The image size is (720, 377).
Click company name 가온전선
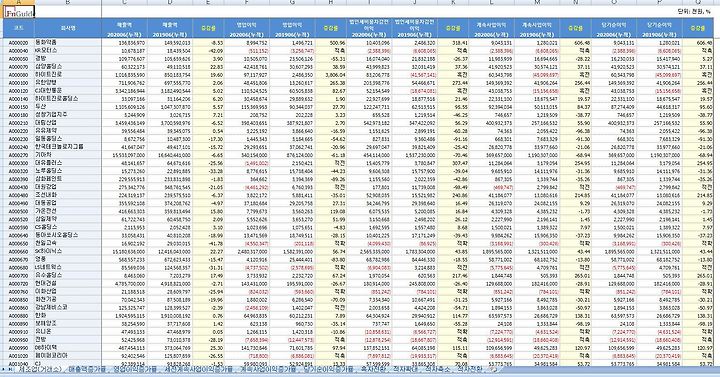pos(45,211)
